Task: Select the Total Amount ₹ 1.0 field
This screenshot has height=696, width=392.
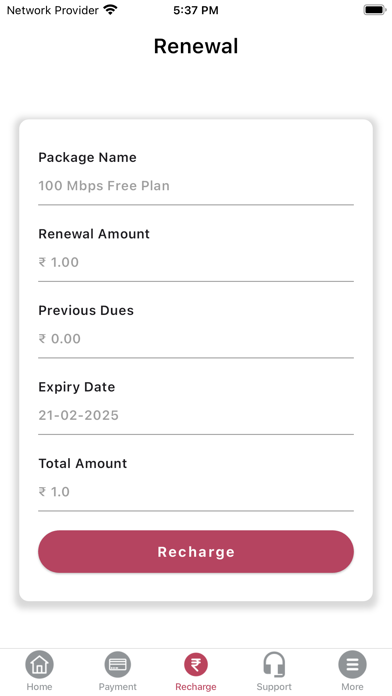Action: (196, 492)
